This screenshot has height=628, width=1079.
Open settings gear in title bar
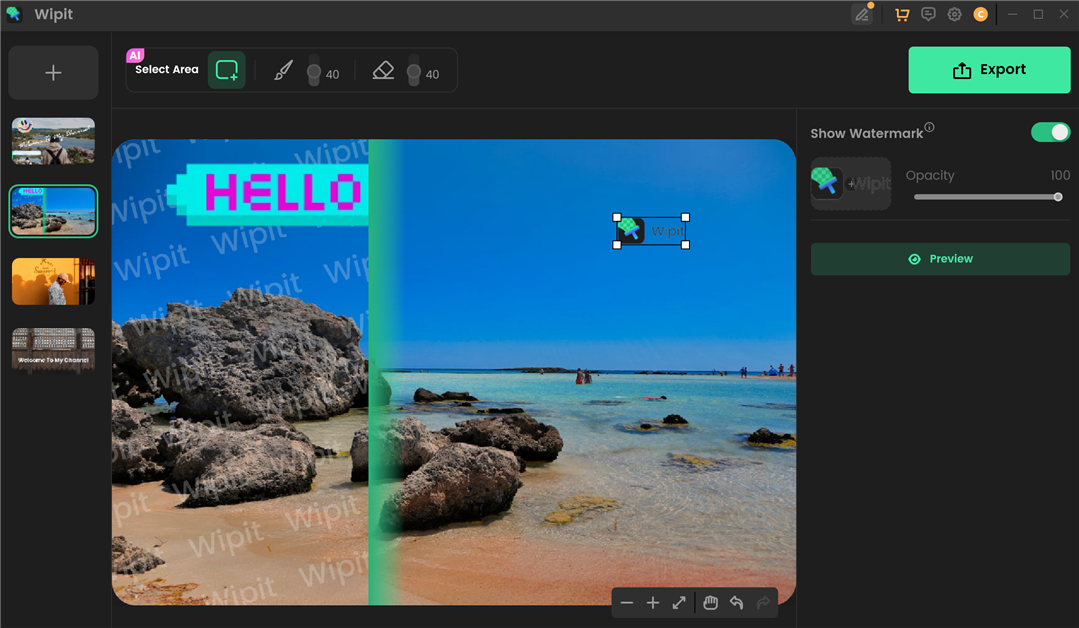[x=954, y=14]
